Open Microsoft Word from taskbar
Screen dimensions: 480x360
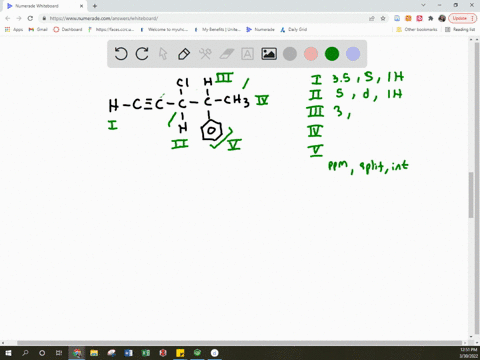(129, 353)
